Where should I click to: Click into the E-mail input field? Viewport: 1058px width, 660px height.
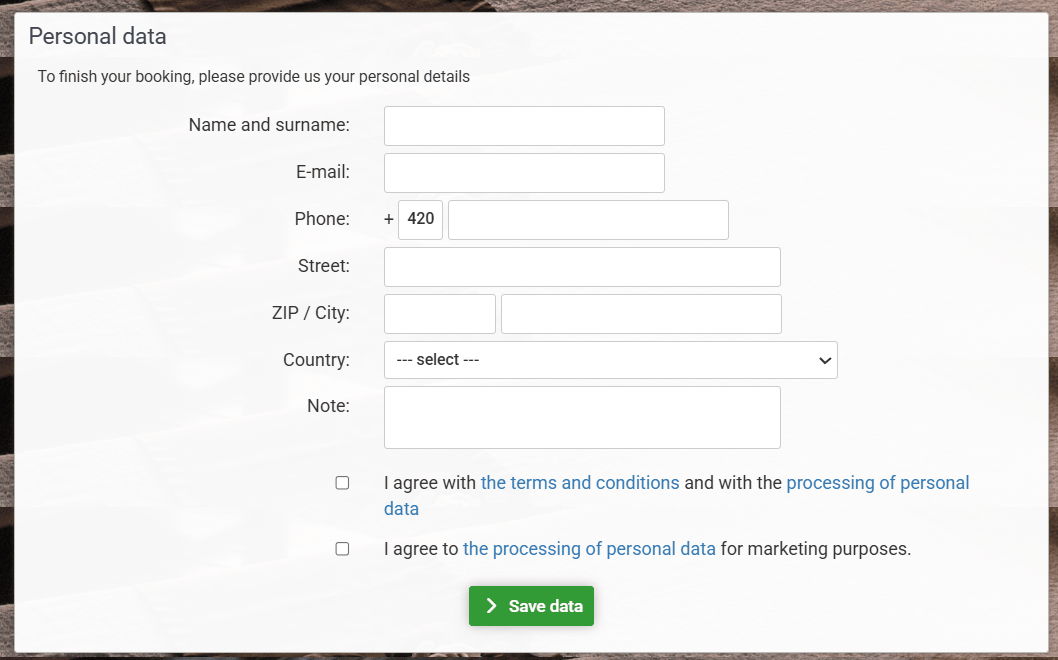524,173
